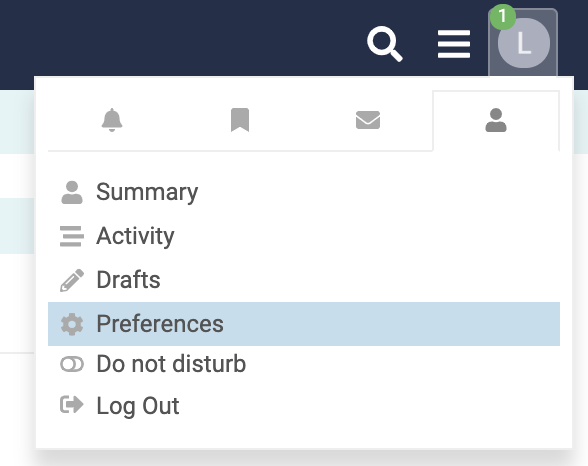Viewport: 588px width, 466px height.
Task: Select the profile person tab
Action: [496, 120]
